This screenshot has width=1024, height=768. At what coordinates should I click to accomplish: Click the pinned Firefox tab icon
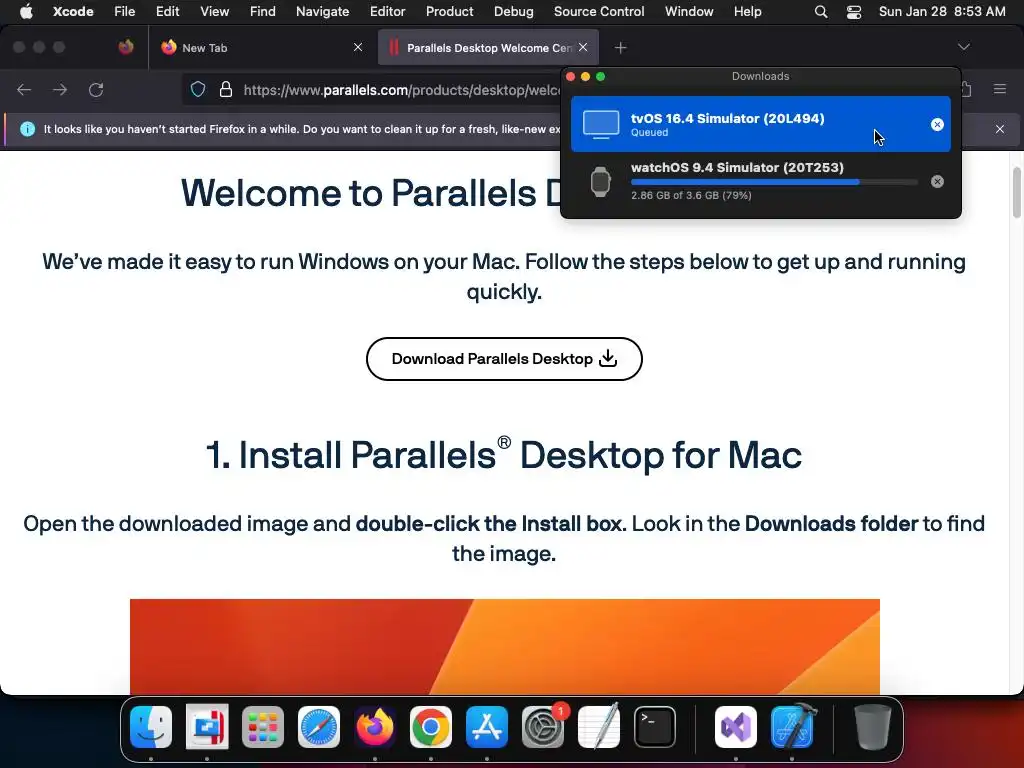coord(126,47)
